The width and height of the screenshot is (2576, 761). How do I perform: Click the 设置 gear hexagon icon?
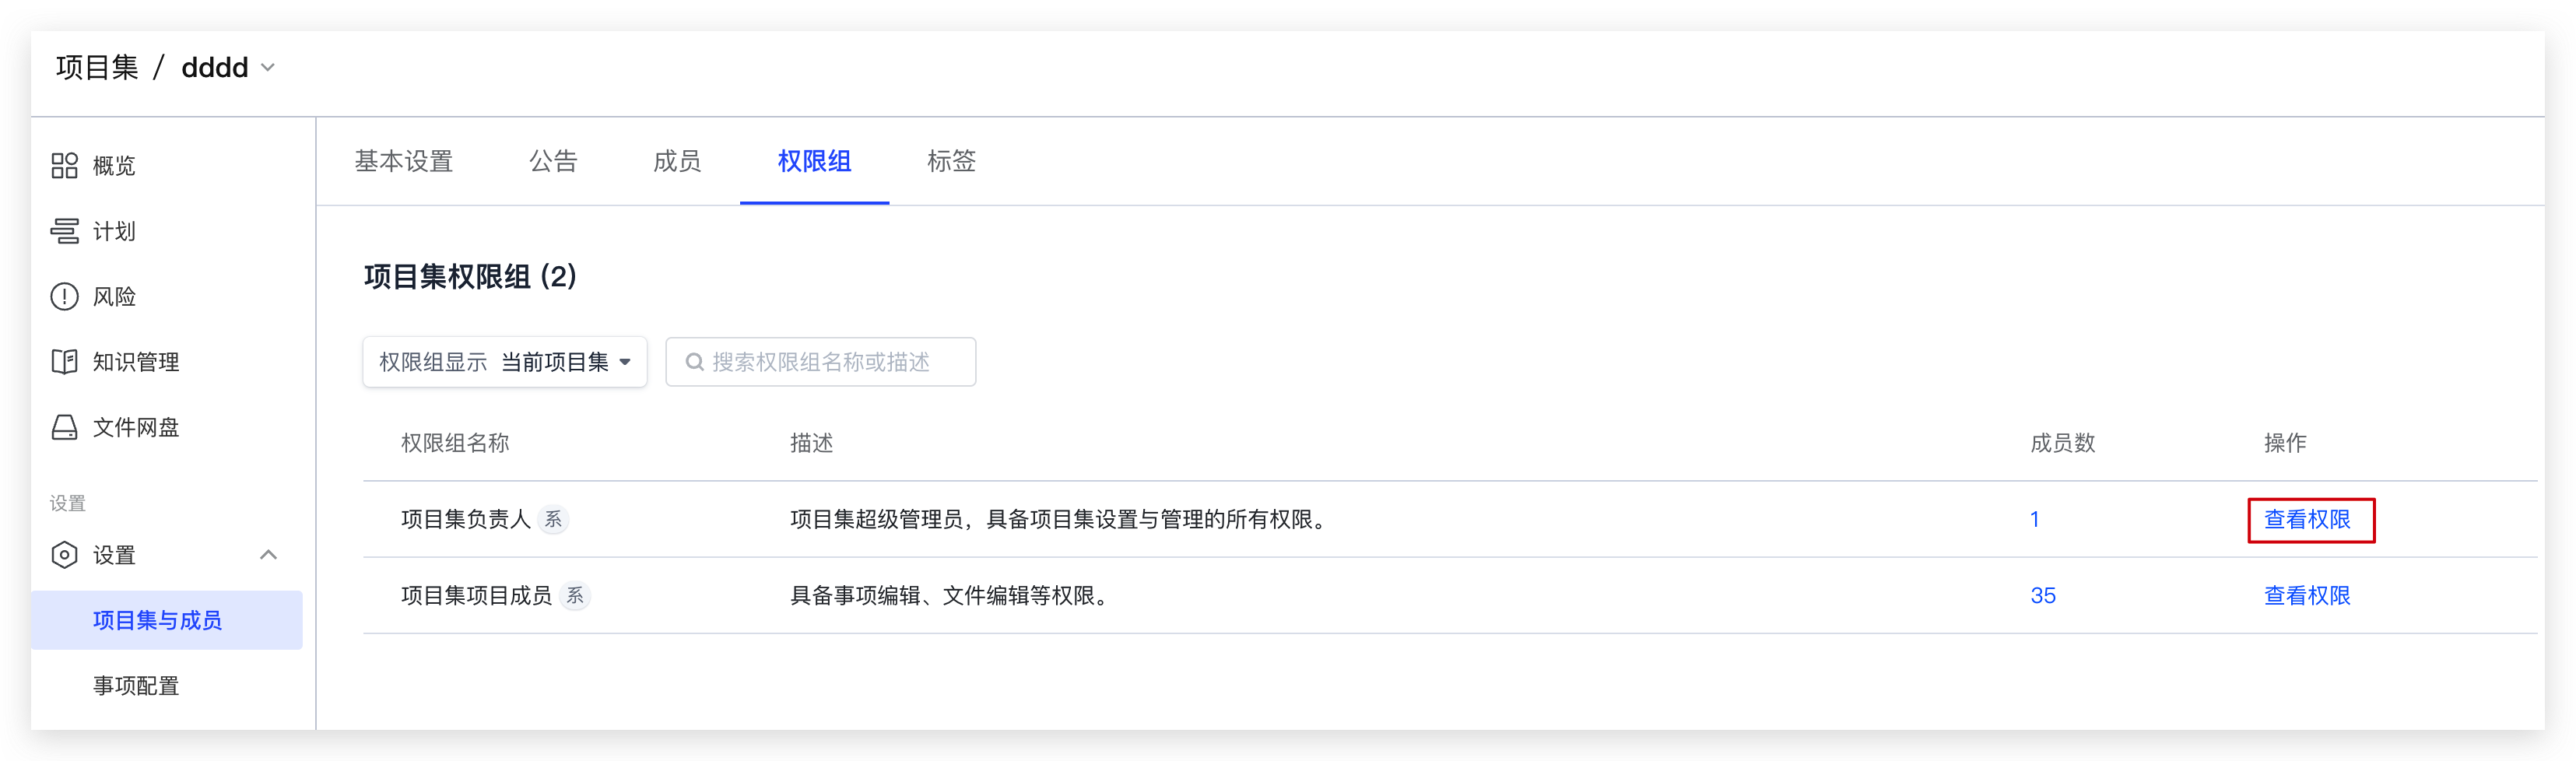click(x=64, y=555)
